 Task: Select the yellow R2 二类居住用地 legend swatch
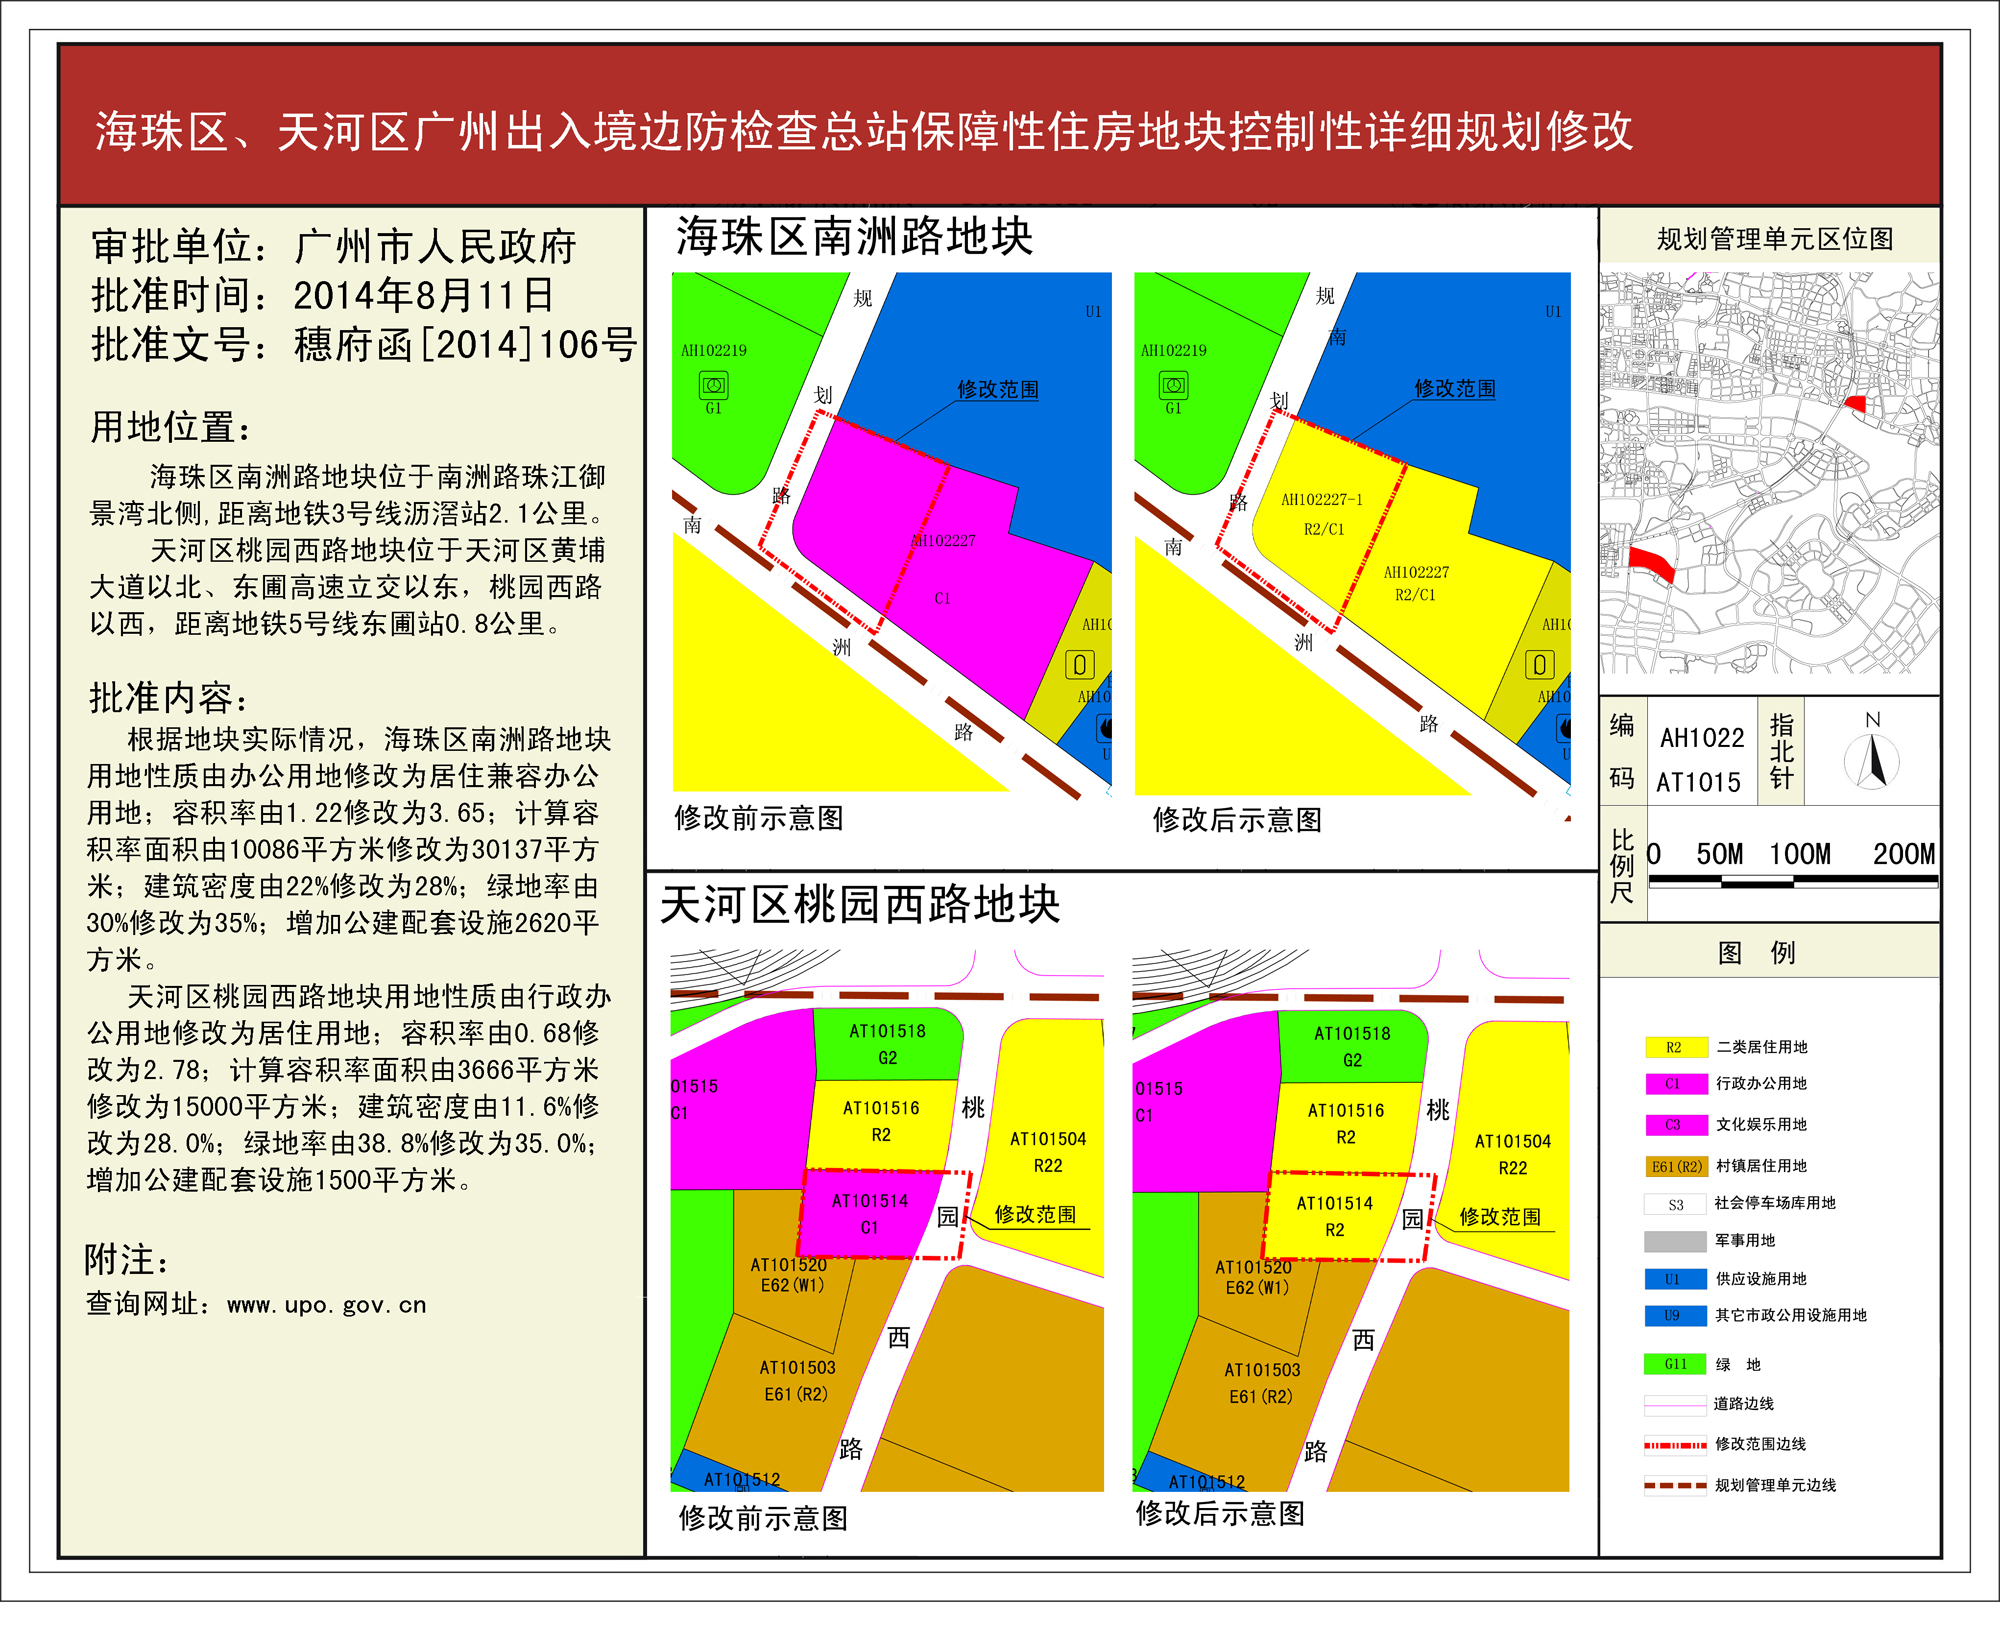coord(1675,1047)
